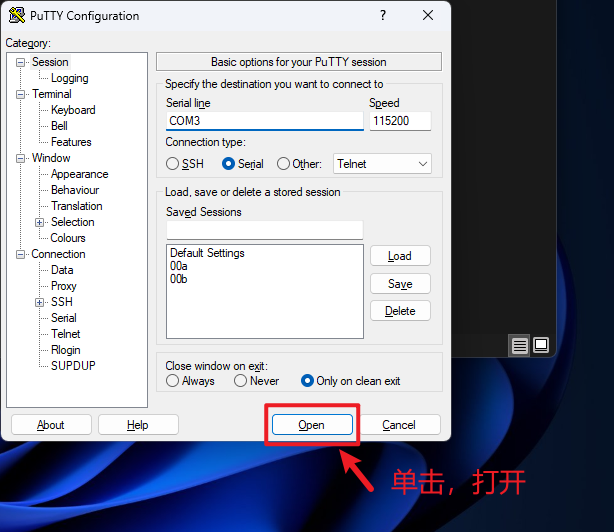Viewport: 614px width, 532px height.
Task: Open the Terminal category
Action: click(x=52, y=94)
